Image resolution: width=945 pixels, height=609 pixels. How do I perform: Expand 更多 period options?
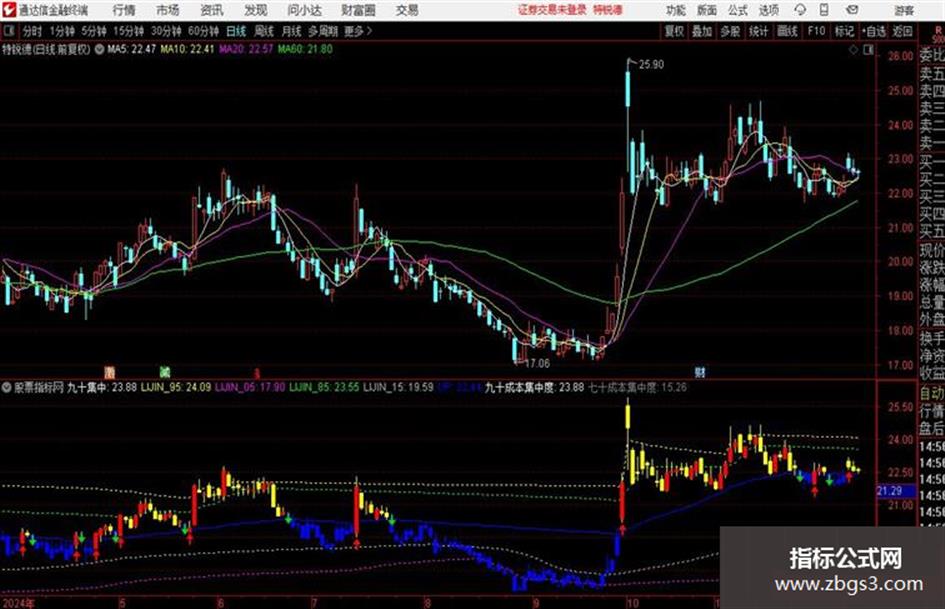tap(357, 31)
